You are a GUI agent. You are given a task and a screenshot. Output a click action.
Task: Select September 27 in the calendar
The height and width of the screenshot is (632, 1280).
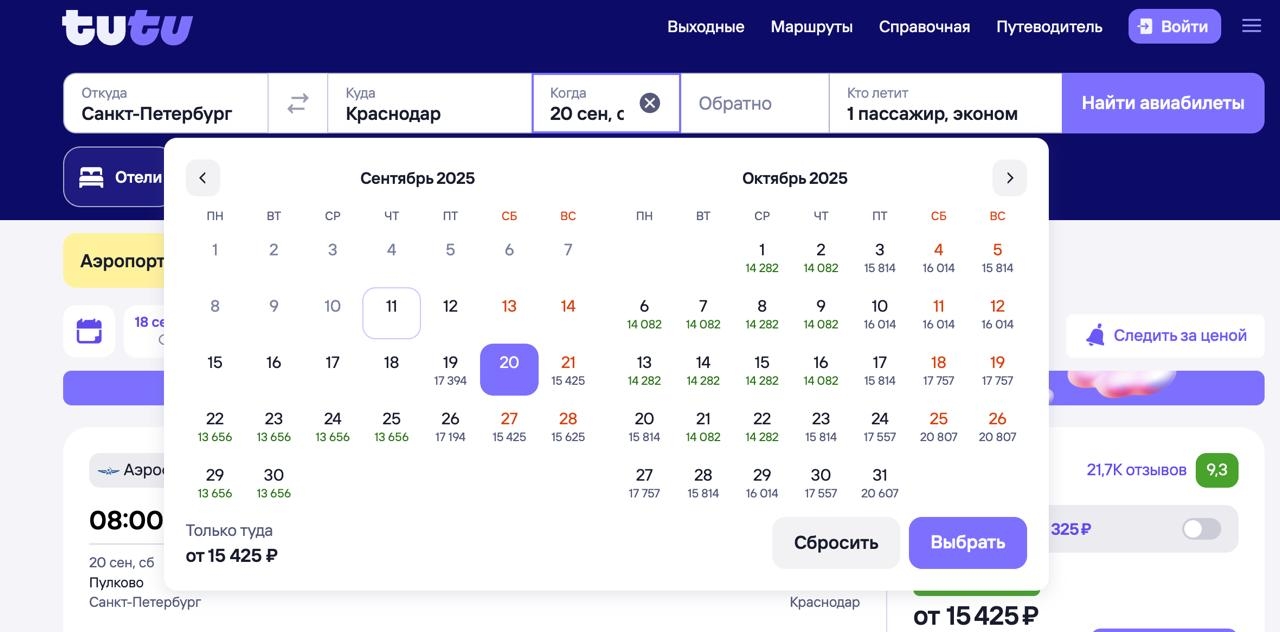coord(509,425)
